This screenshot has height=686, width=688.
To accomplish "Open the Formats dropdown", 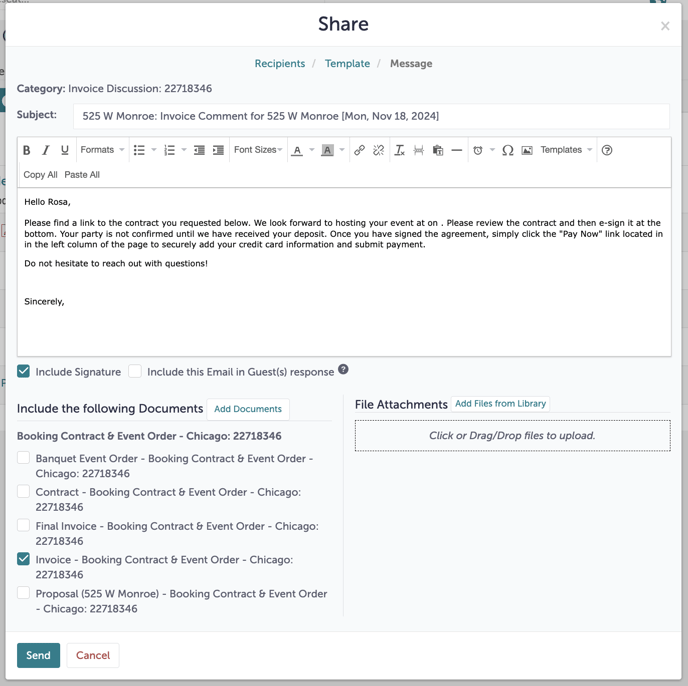I will 102,150.
